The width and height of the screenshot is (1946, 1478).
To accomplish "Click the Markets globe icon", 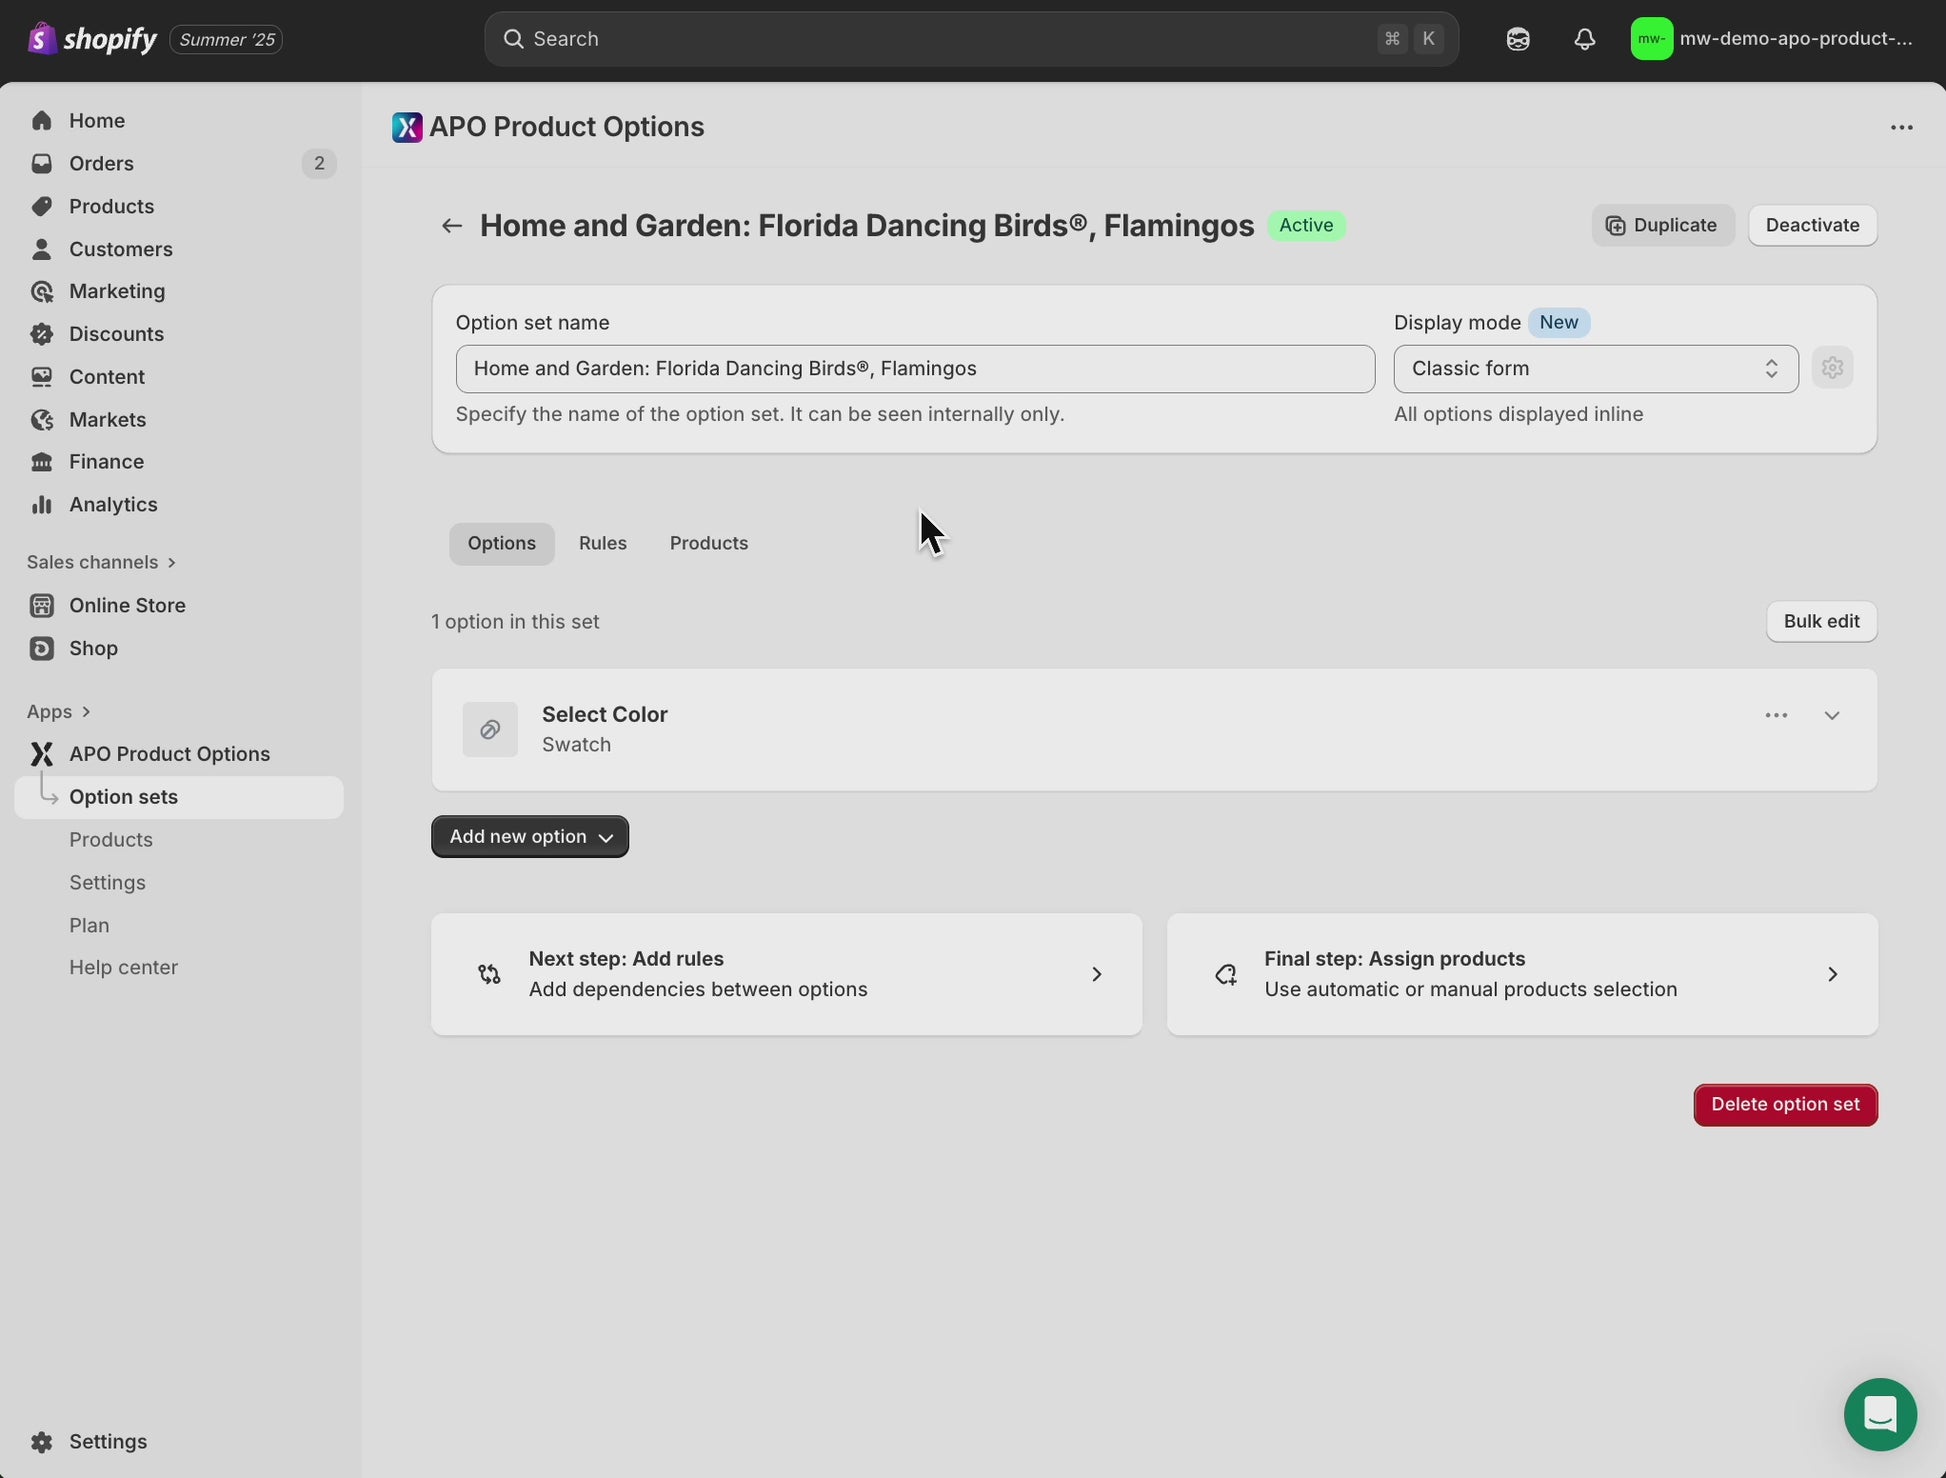I will pyautogui.click(x=42, y=420).
